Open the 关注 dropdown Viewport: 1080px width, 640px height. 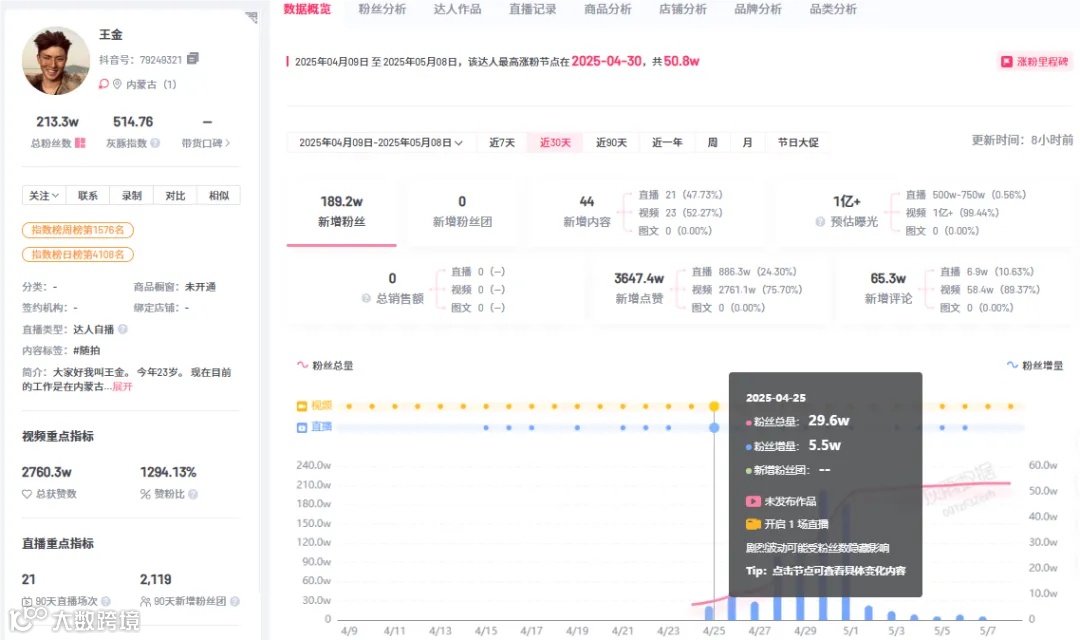pyautogui.click(x=44, y=196)
